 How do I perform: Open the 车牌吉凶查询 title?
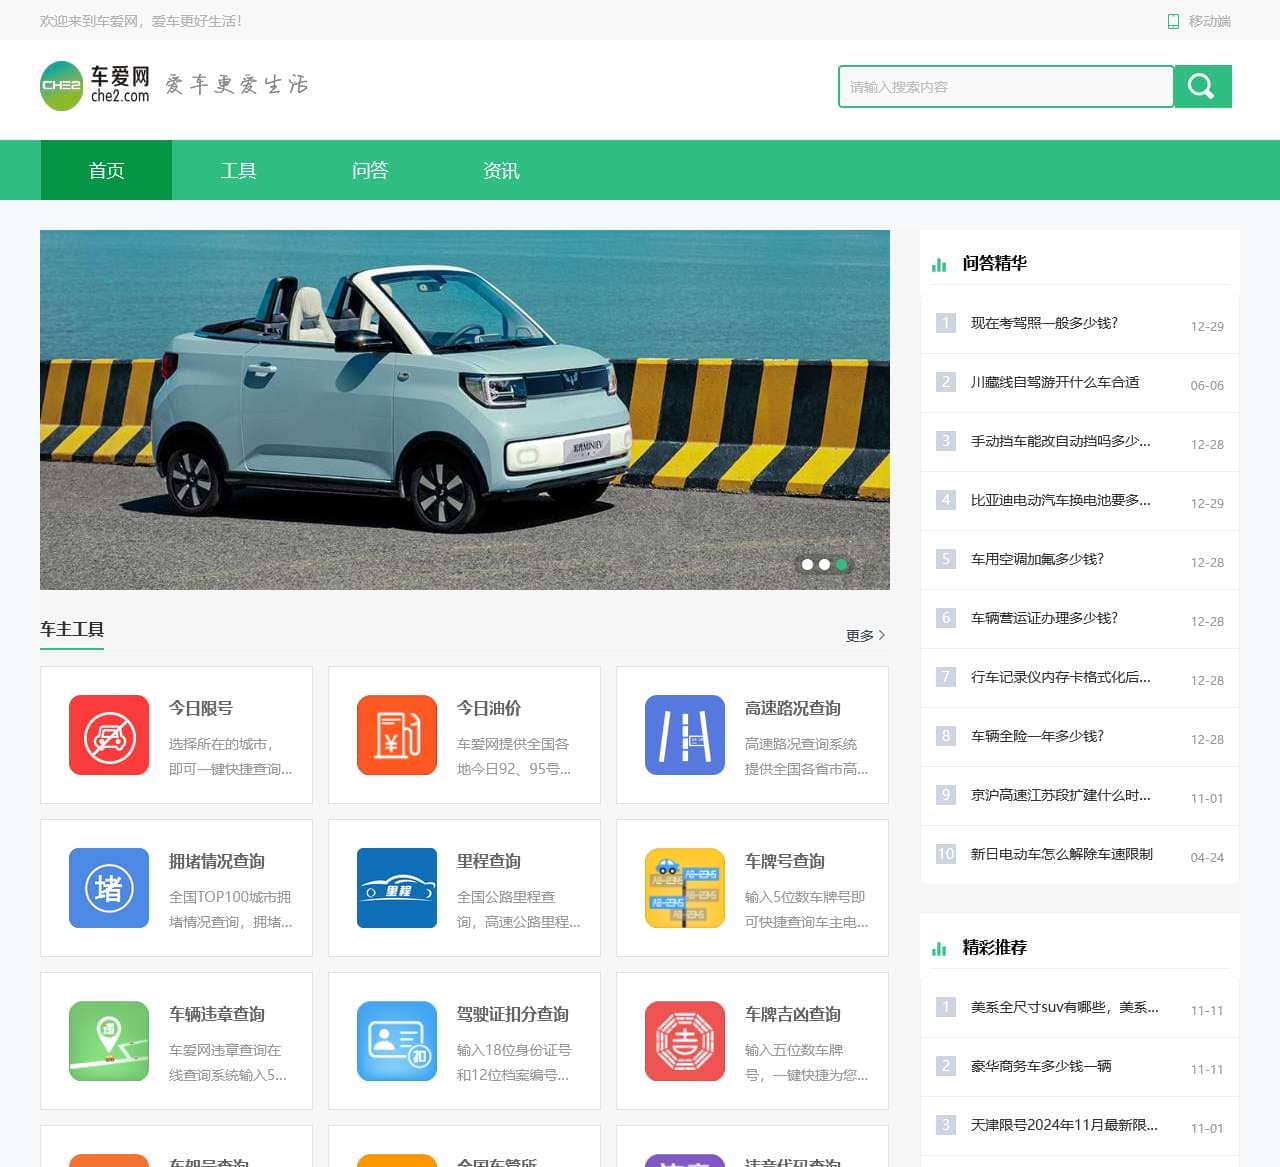793,1014
